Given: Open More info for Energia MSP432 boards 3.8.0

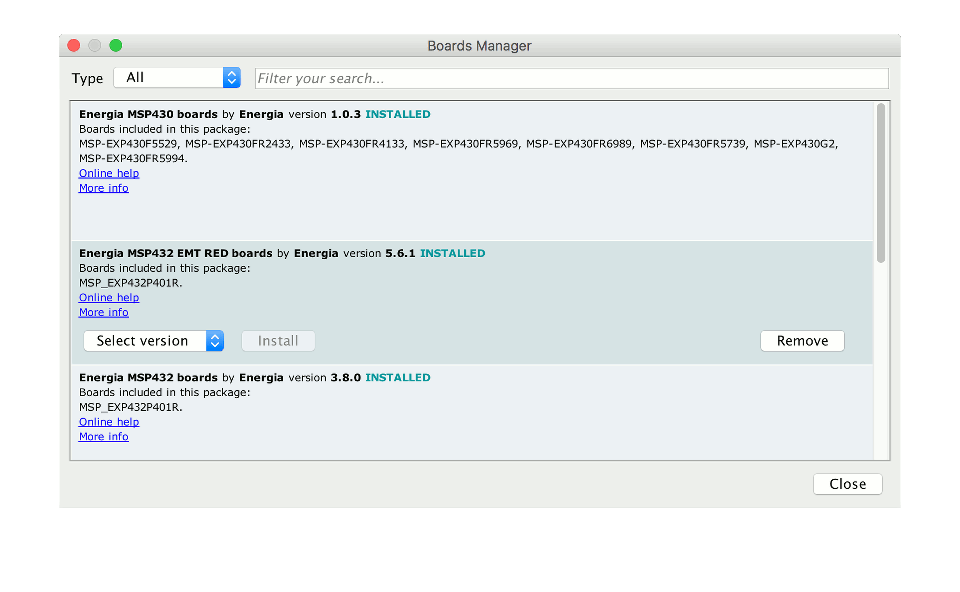Looking at the screenshot, I should pos(103,437).
